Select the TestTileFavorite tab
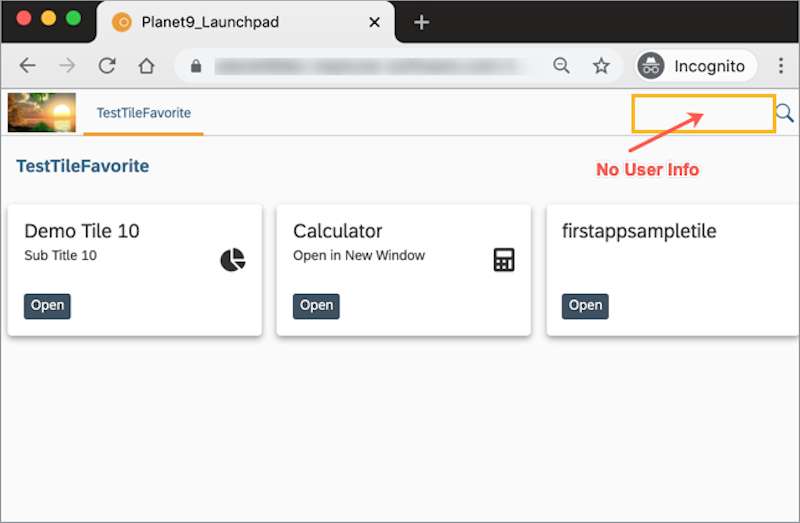800x523 pixels. coord(143,113)
